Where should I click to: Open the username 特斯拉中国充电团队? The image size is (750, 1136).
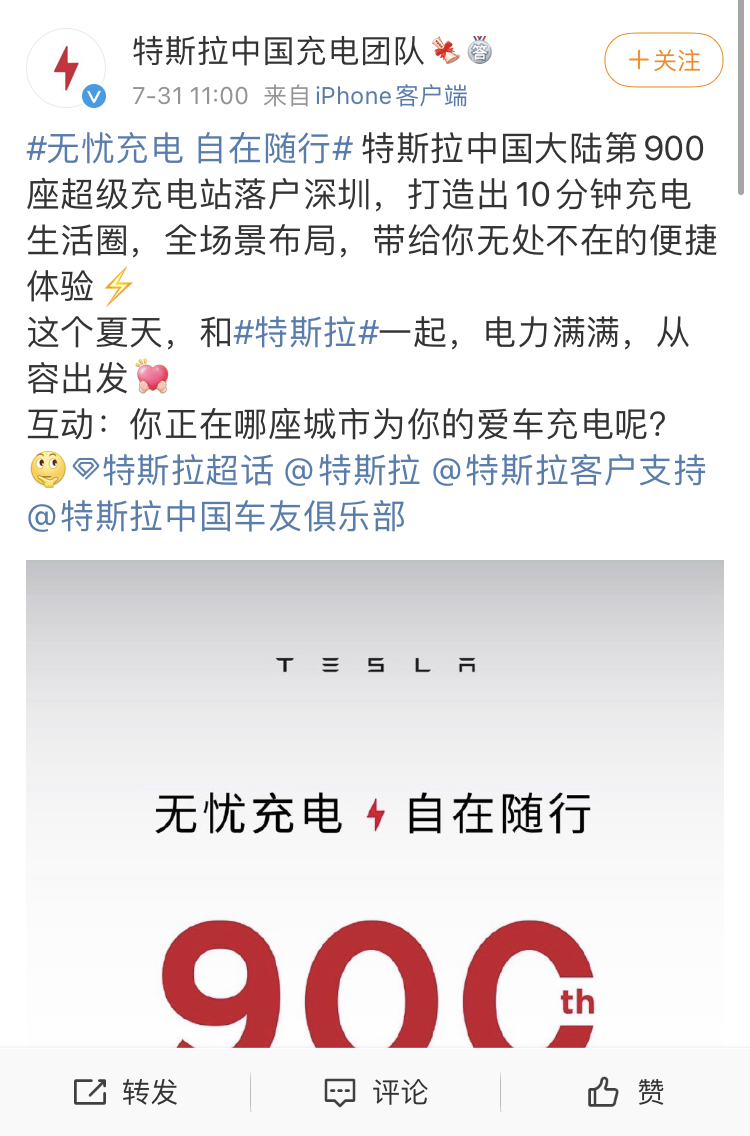click(x=279, y=51)
